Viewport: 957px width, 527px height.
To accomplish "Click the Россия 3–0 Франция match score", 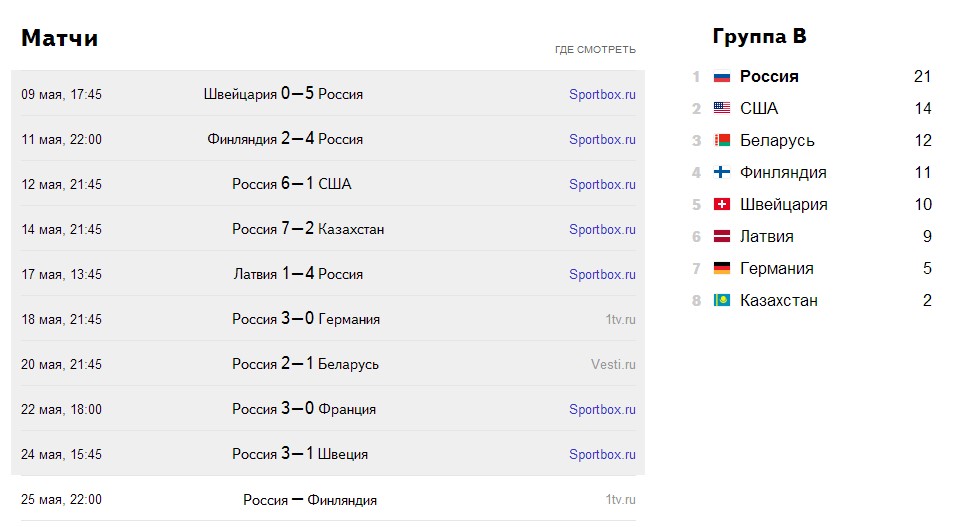I will click(x=298, y=409).
